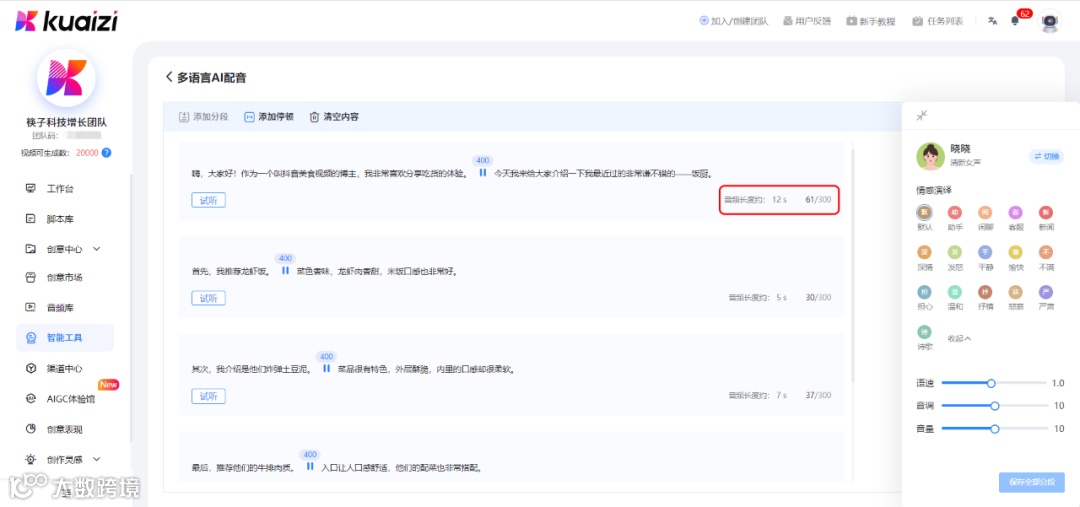Open 创意表现 in the sidebar
1080x507 pixels.
click(64, 429)
